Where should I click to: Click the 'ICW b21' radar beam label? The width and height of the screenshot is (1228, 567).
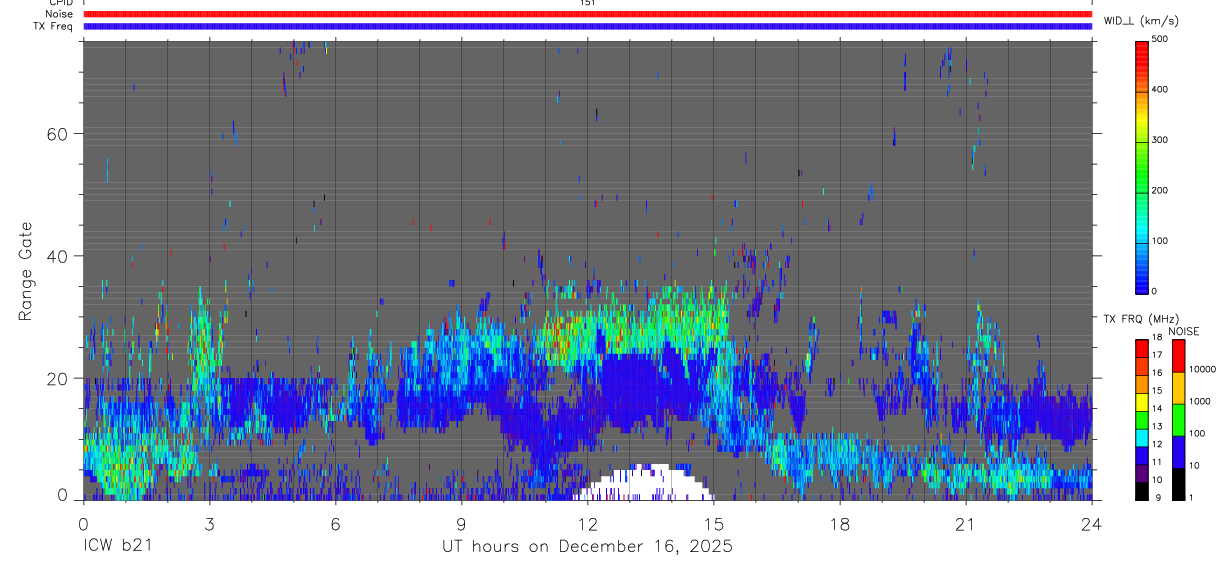point(118,547)
